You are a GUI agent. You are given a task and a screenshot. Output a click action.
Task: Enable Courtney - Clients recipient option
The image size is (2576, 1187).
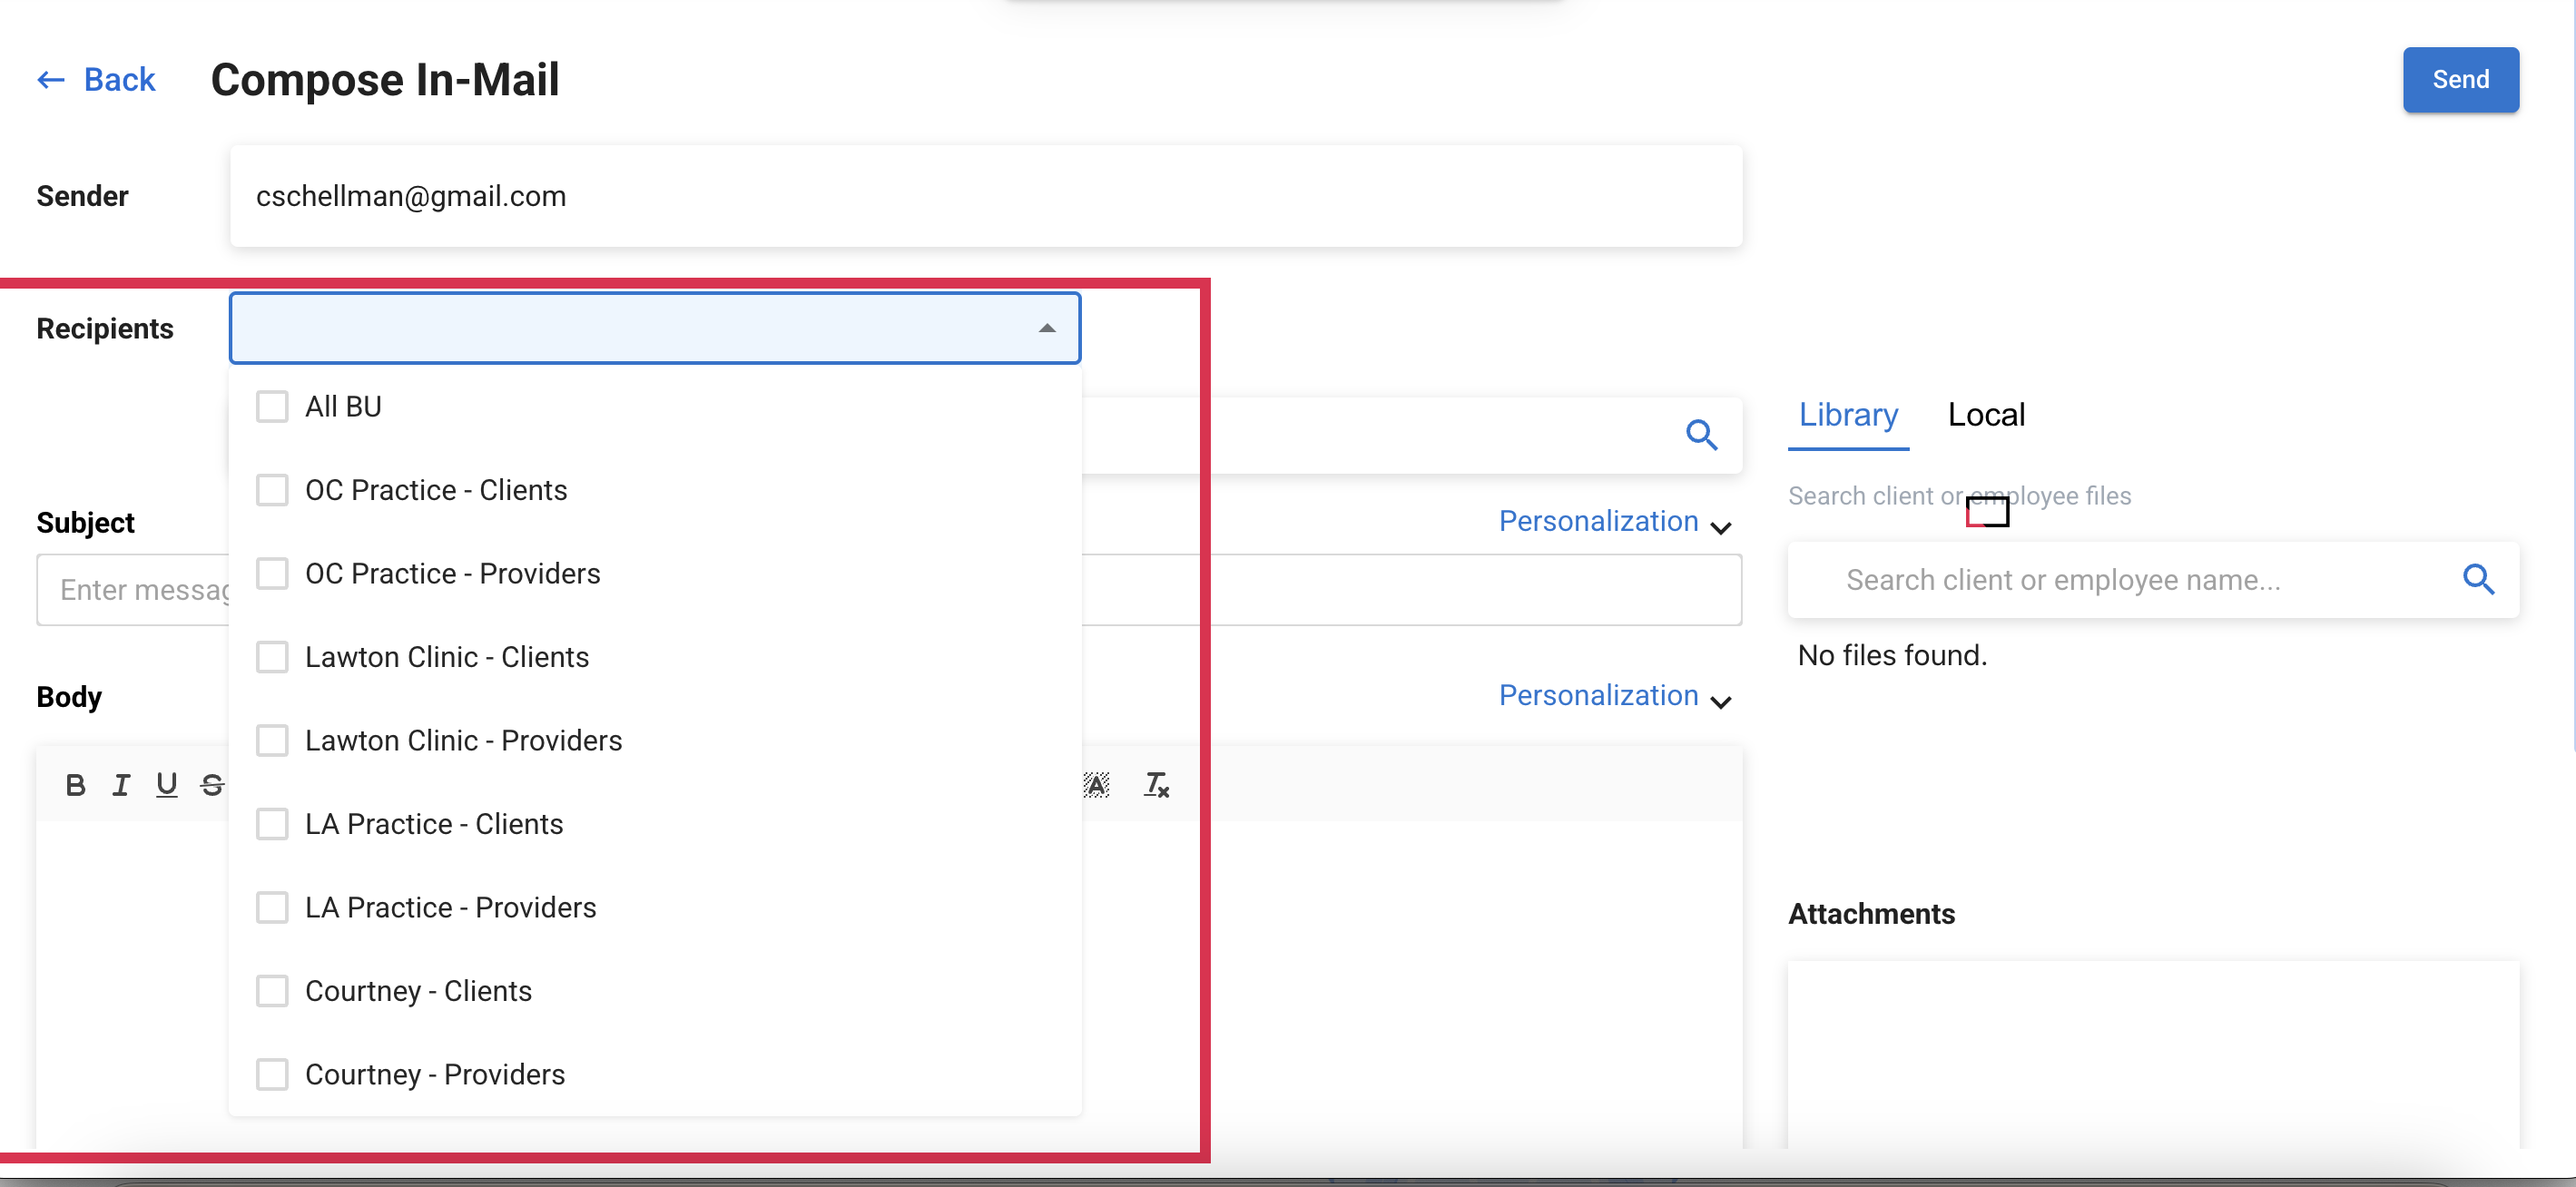point(272,991)
